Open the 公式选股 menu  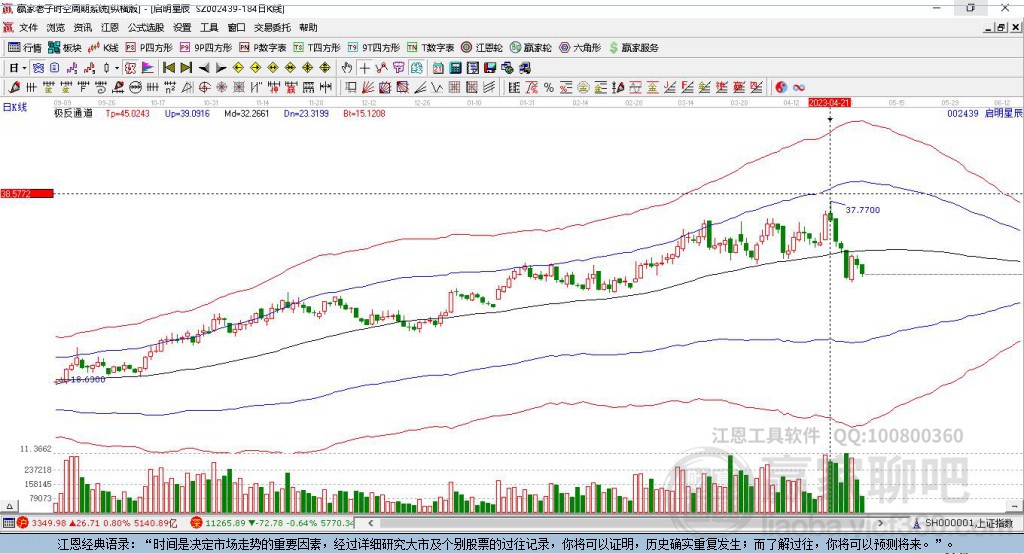click(x=146, y=27)
